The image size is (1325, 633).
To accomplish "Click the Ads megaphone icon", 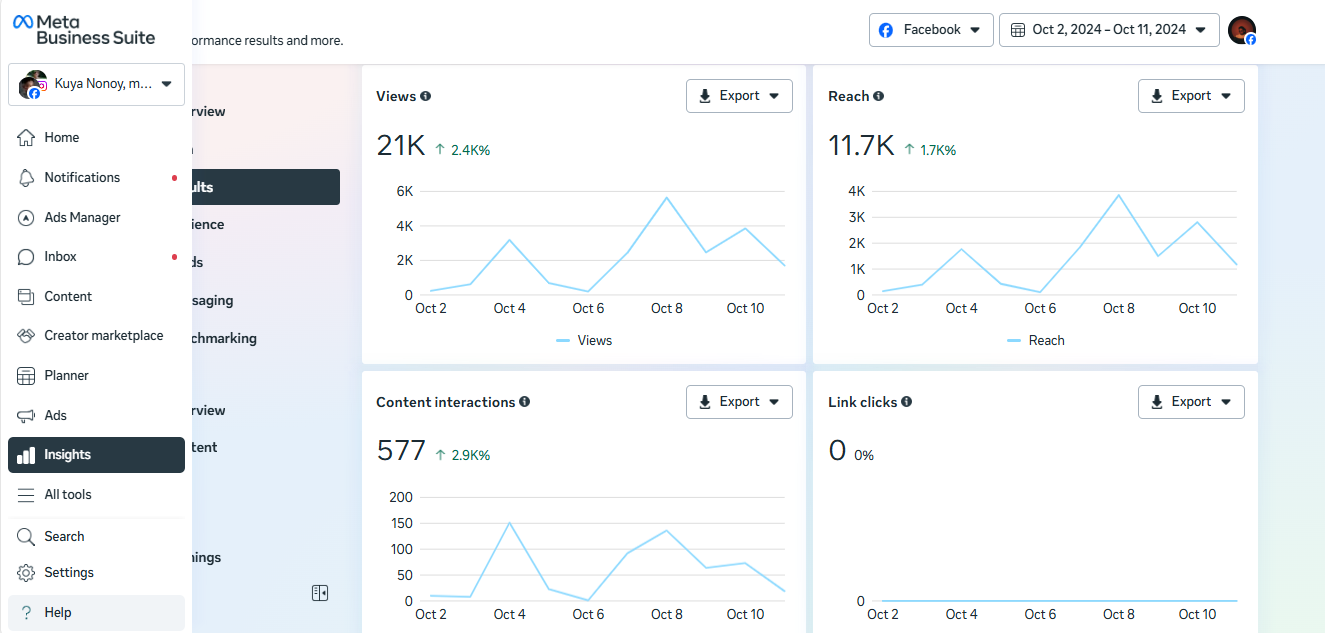I will pyautogui.click(x=26, y=415).
